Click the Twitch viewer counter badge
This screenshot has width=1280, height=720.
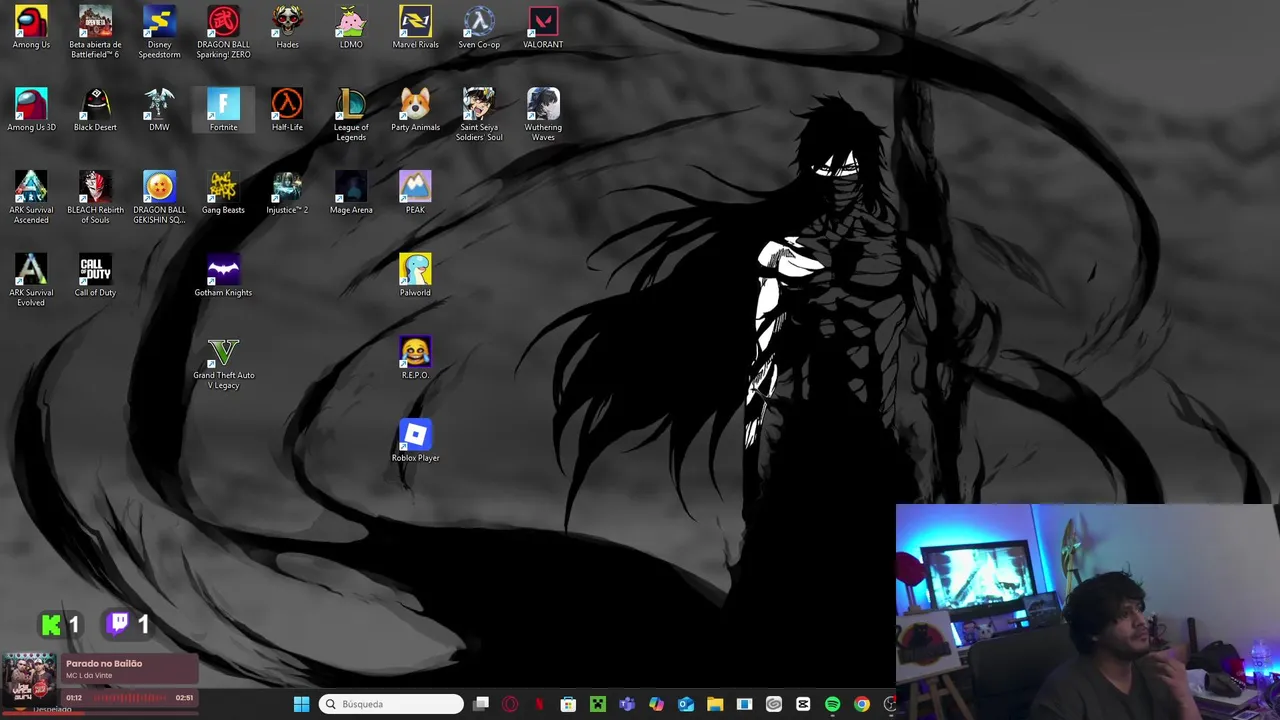(x=129, y=625)
